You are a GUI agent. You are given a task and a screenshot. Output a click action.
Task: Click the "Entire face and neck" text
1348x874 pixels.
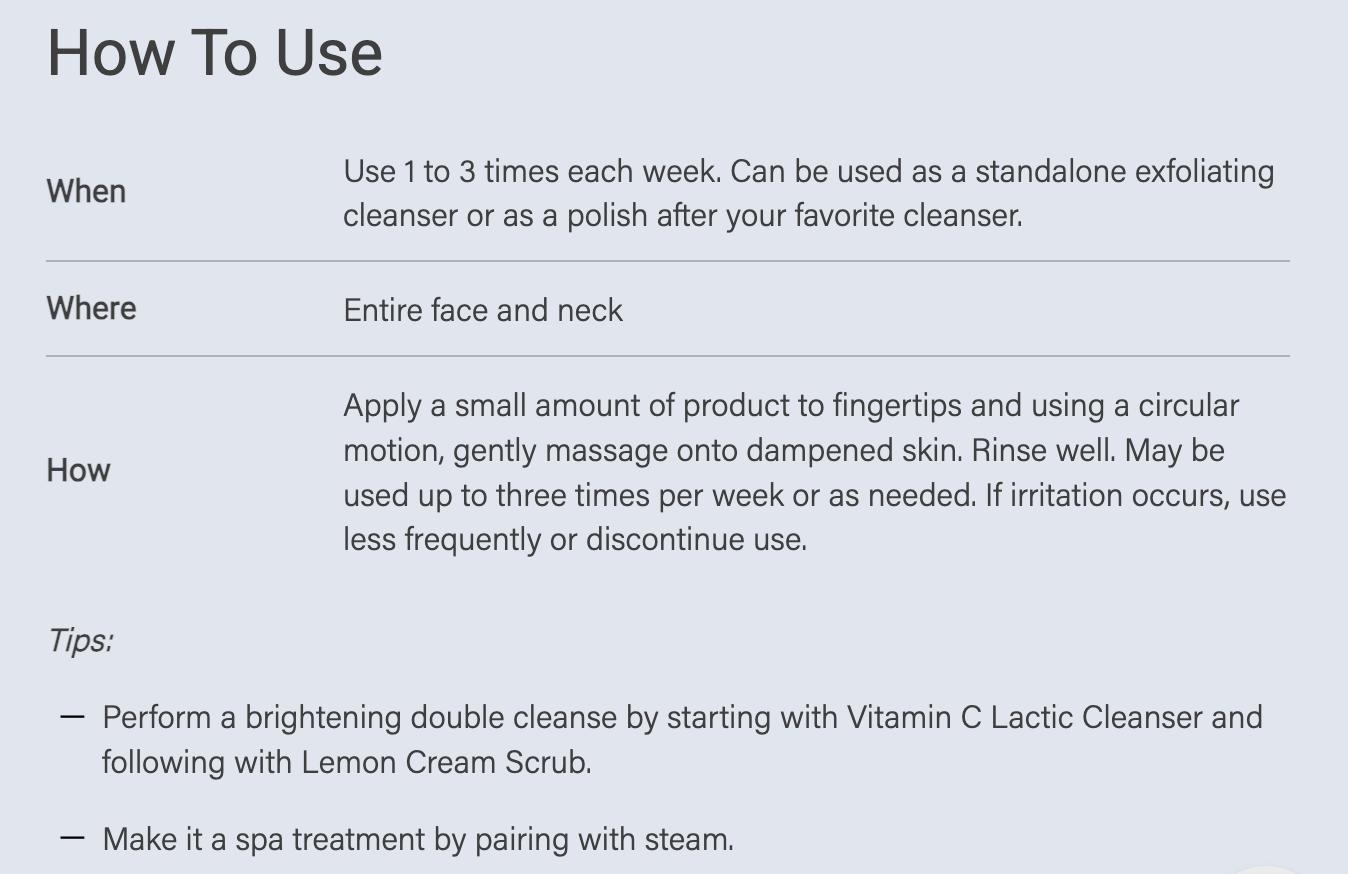coord(483,310)
